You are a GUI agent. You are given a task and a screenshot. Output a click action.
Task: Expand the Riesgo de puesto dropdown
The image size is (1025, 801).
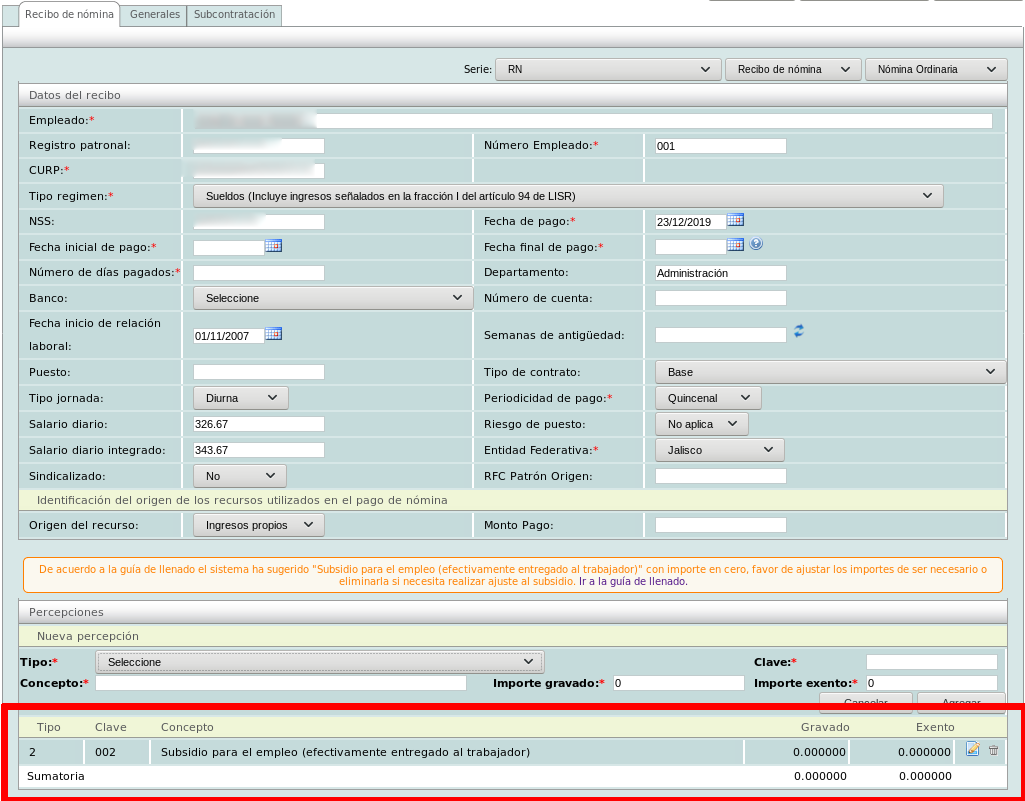pos(701,424)
